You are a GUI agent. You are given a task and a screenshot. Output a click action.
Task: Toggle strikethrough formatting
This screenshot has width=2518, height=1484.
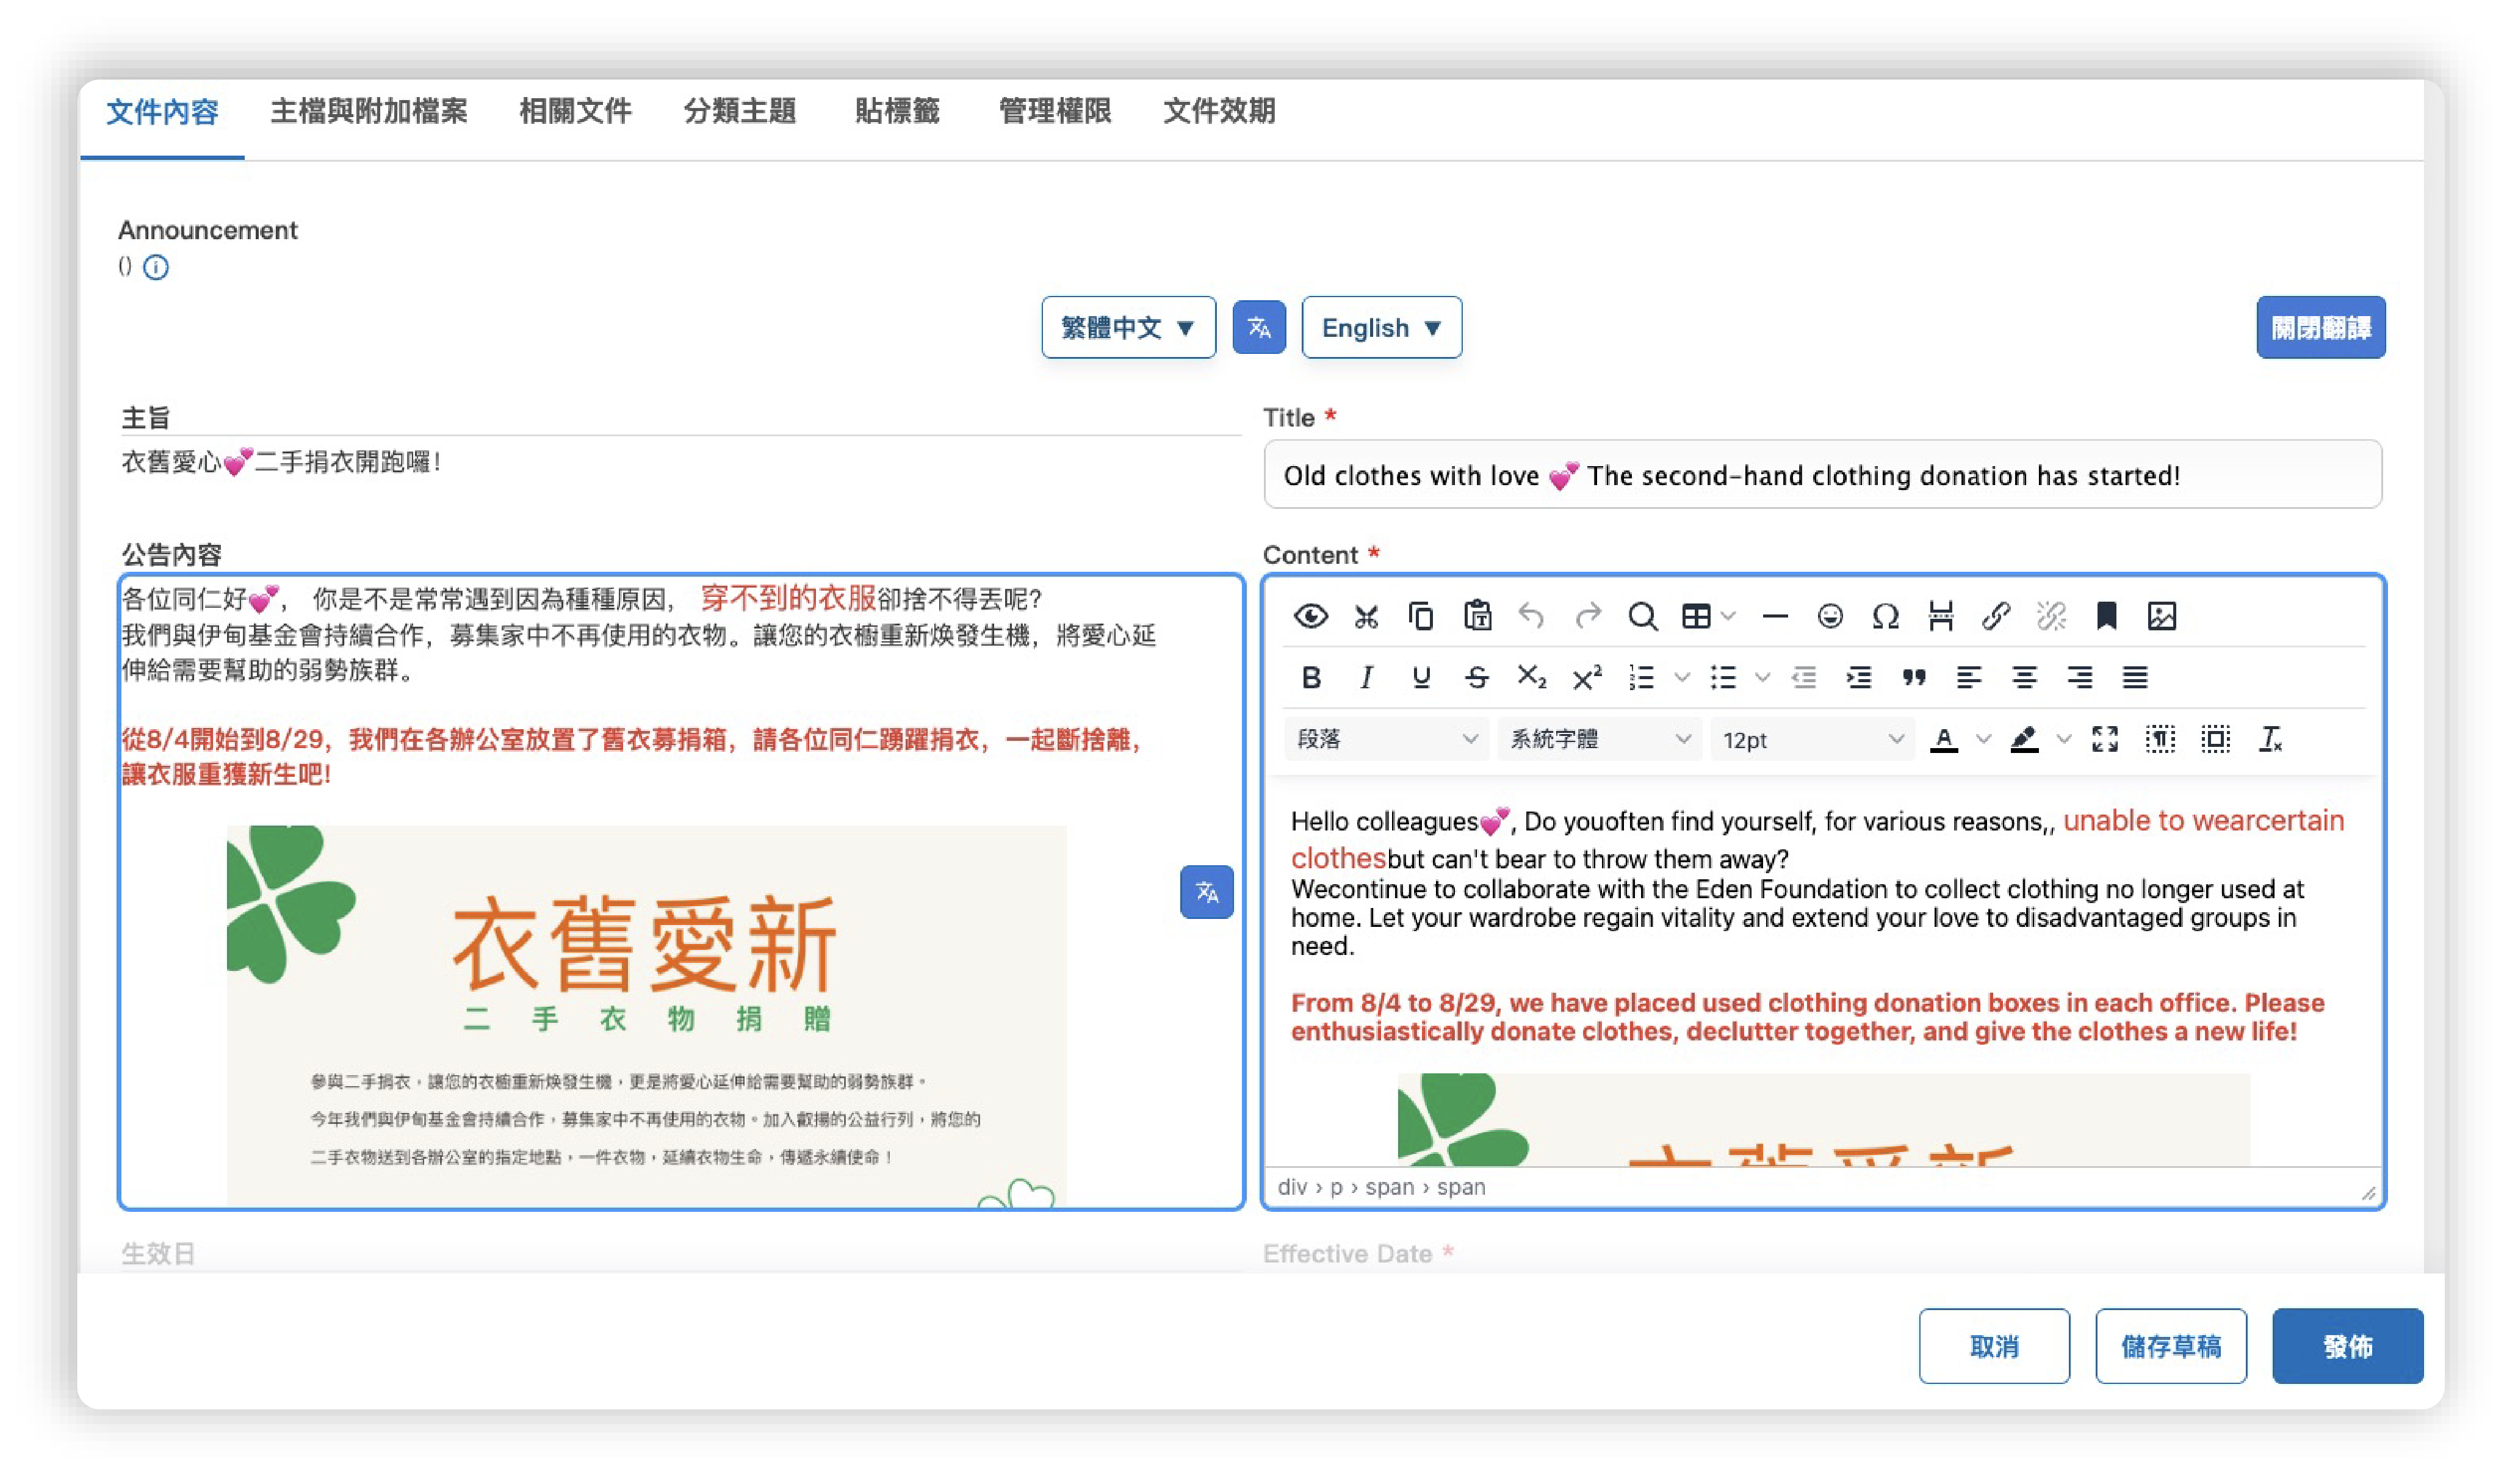[1477, 678]
